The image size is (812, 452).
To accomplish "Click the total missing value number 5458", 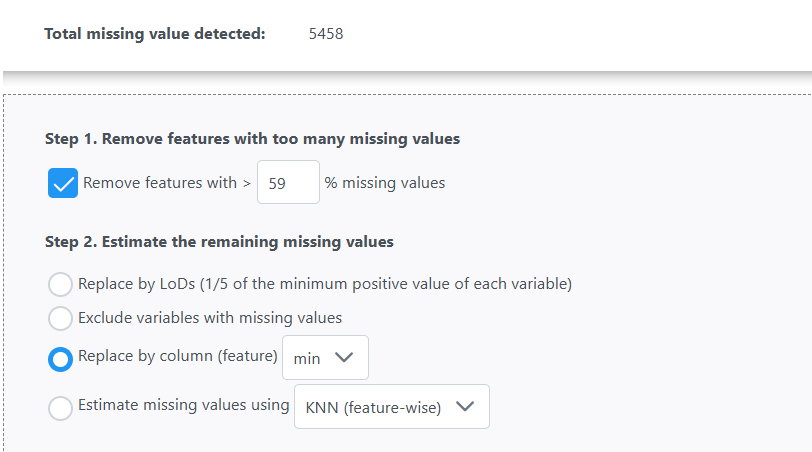I will click(326, 34).
